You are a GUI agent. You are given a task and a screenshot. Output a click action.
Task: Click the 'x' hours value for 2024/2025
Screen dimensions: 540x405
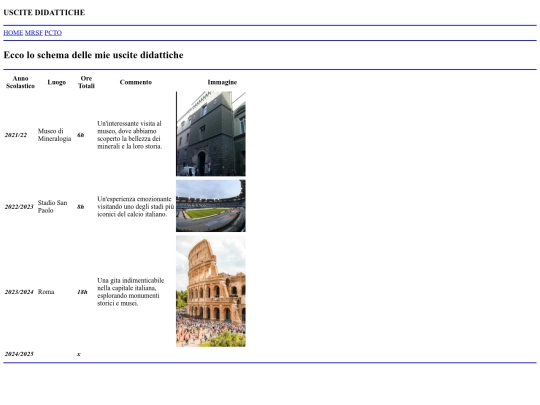click(79, 354)
